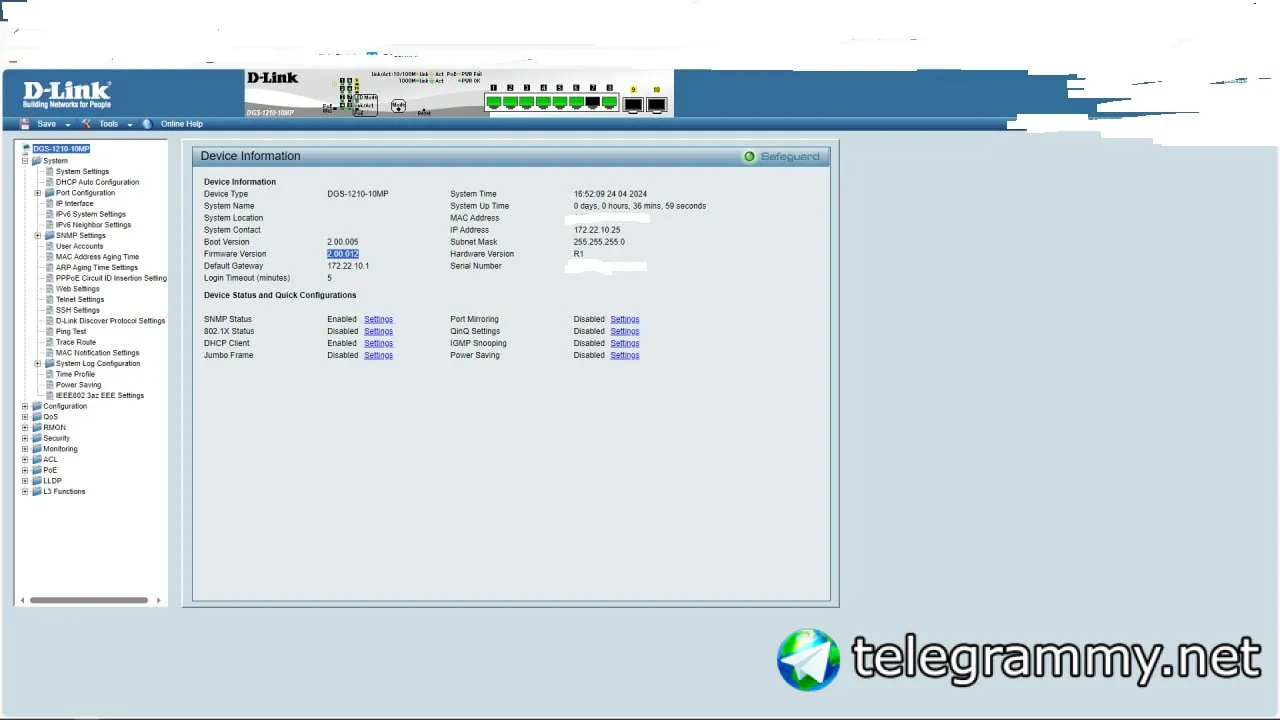Click the IP Interface page icon
This screenshot has height=720, width=1280.
pyautogui.click(x=49, y=204)
